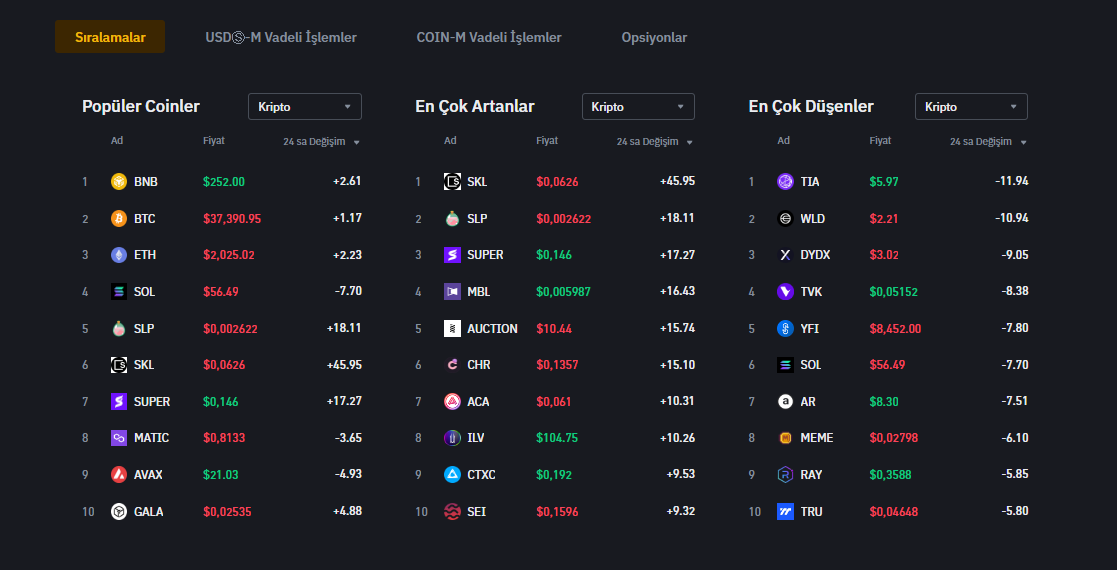The width and height of the screenshot is (1117, 570).
Task: Switch to Opsiyonlar tab
Action: [654, 38]
